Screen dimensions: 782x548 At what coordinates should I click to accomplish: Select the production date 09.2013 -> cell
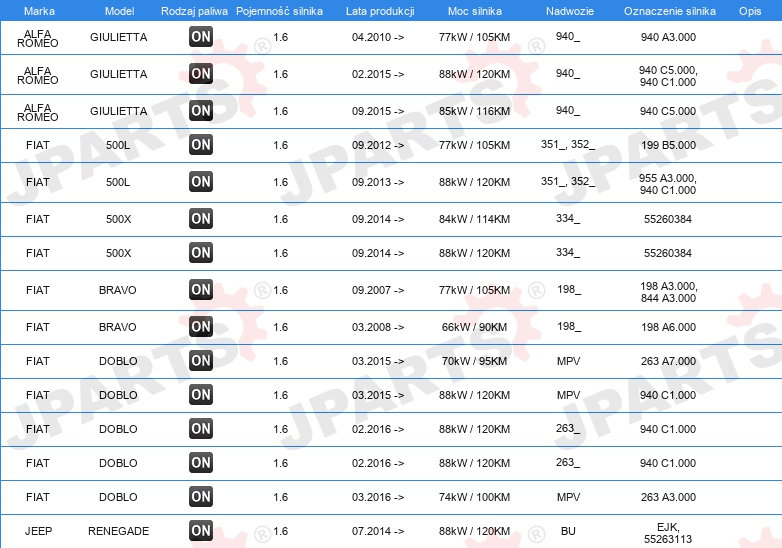click(x=378, y=182)
